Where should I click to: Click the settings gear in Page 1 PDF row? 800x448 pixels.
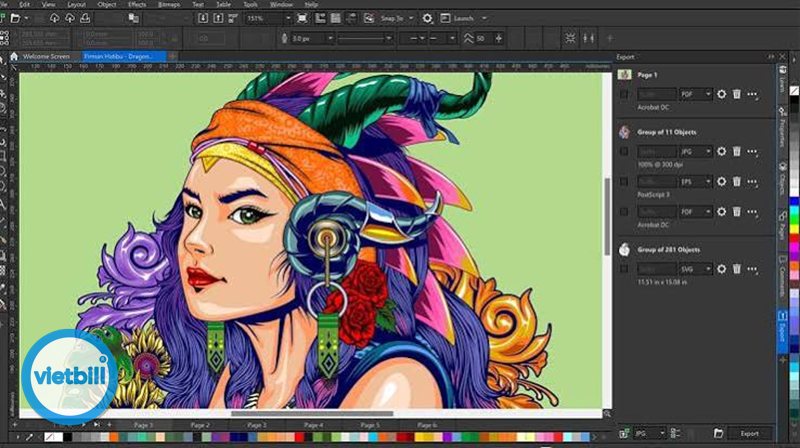pyautogui.click(x=721, y=94)
